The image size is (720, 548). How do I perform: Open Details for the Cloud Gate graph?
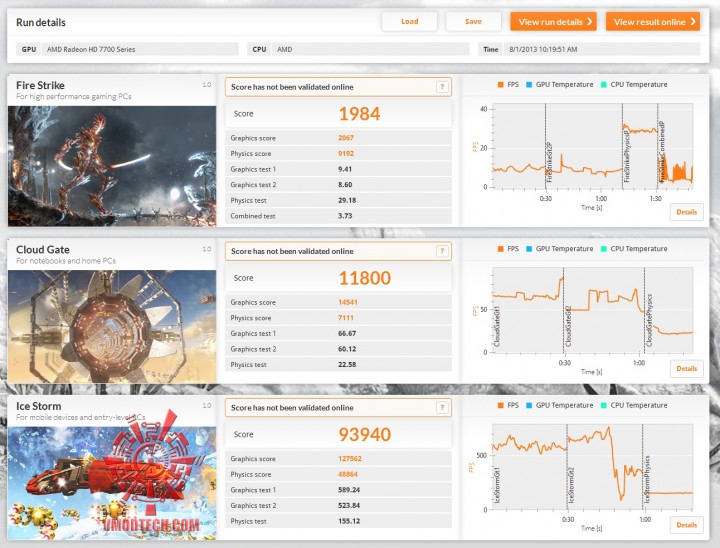click(686, 368)
